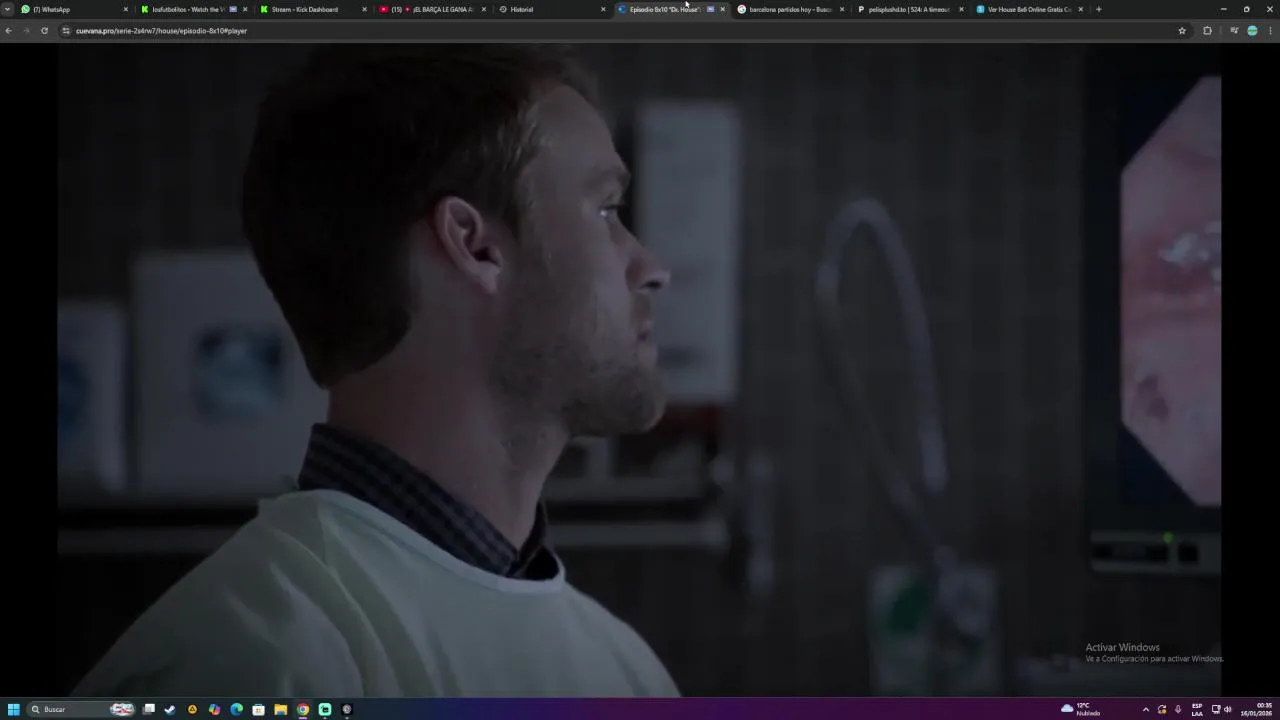Click the Buscar taskbar search box
The image size is (1280, 720).
[80, 709]
